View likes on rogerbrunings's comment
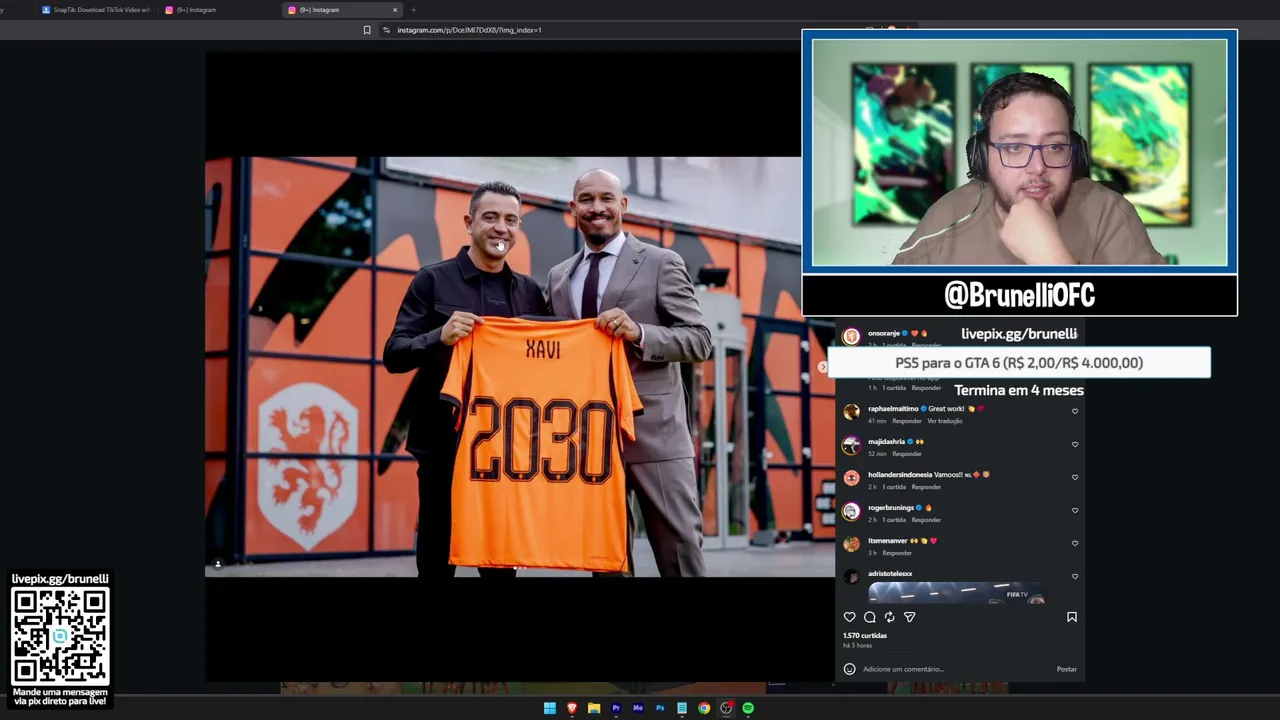 [894, 520]
